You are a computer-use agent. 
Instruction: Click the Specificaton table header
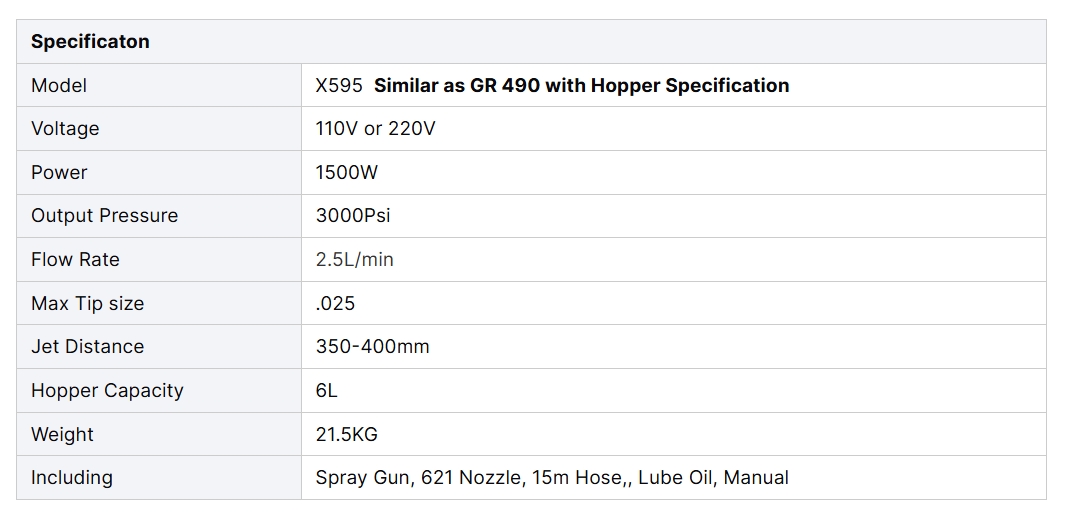(x=90, y=42)
